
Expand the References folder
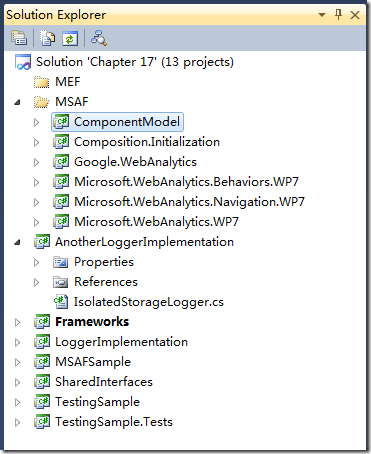click(36, 282)
